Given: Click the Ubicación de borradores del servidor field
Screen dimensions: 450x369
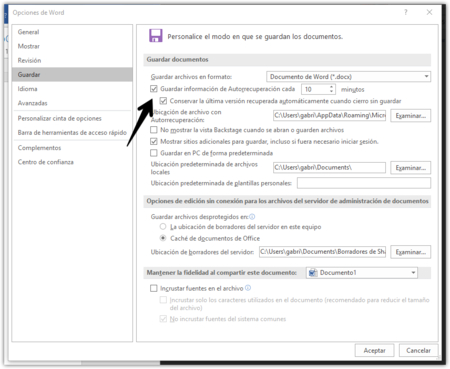Looking at the screenshot, I should [x=322, y=252].
